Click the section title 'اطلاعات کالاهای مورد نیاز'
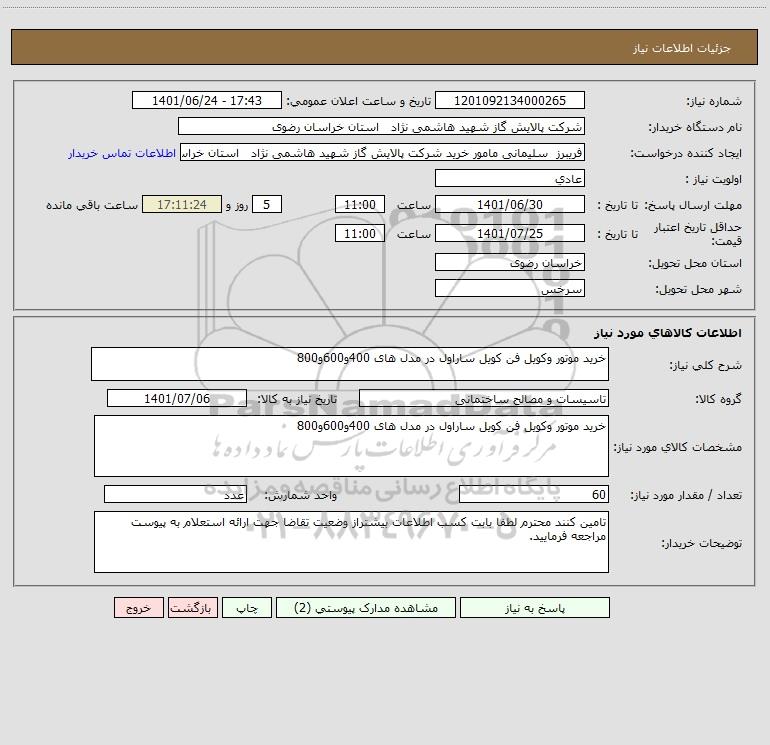The height and width of the screenshot is (745, 770). pos(668,333)
